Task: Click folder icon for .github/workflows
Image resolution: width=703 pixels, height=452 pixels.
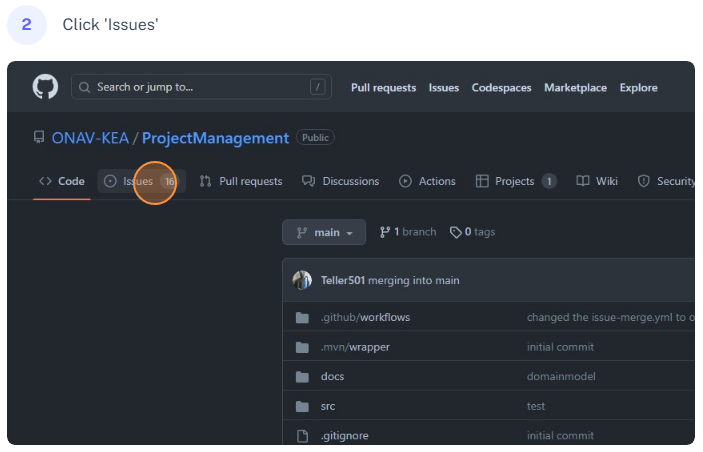Action: click(302, 317)
